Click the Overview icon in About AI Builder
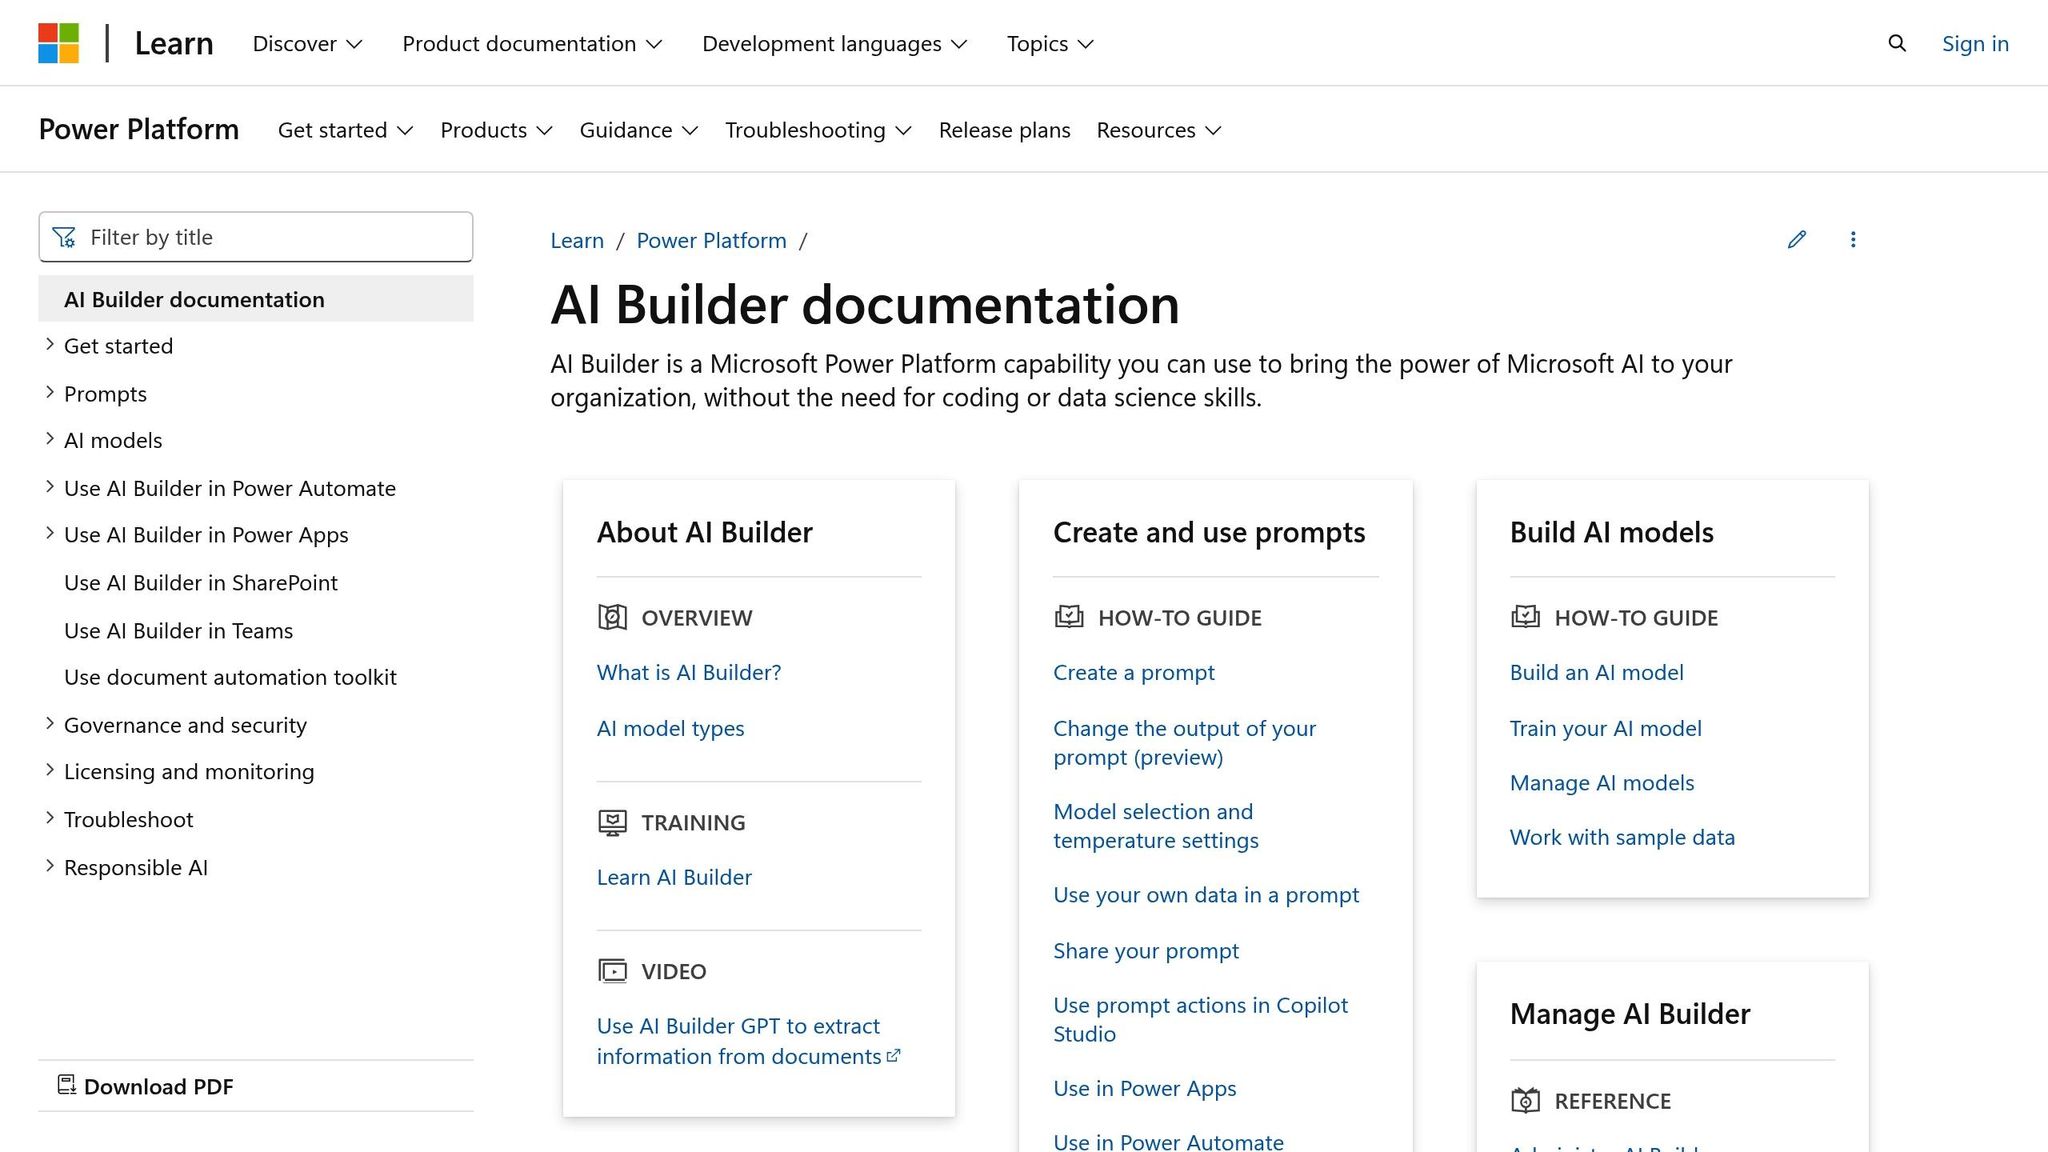 pyautogui.click(x=612, y=617)
